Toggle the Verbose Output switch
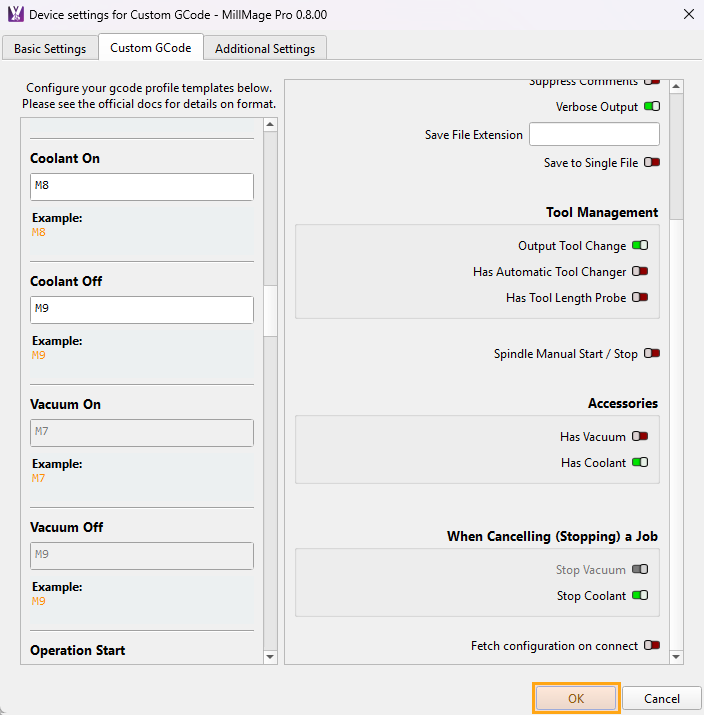704x715 pixels. click(652, 107)
